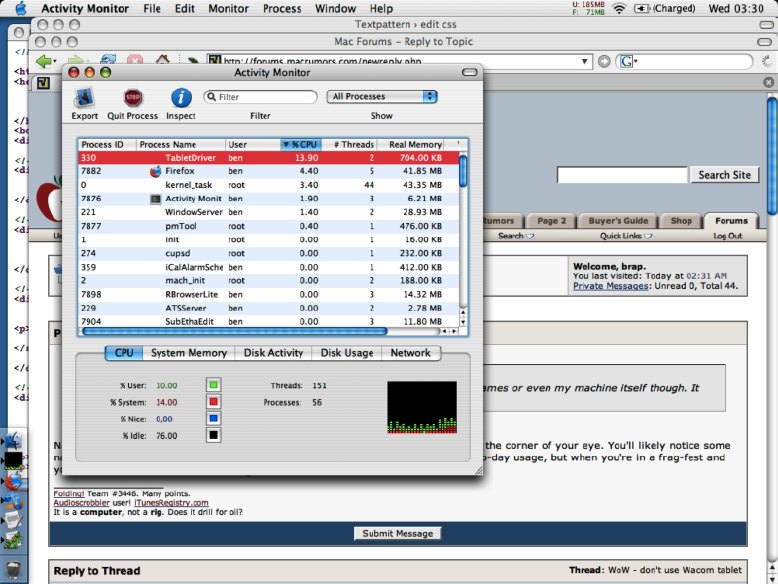
Task: Click the Search Site text field
Action: (622, 175)
